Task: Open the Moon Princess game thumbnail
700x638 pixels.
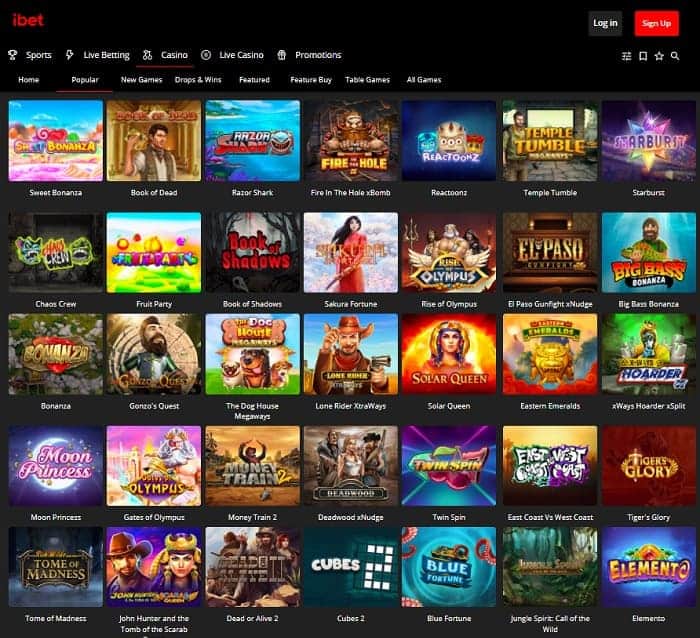Action: (56, 466)
